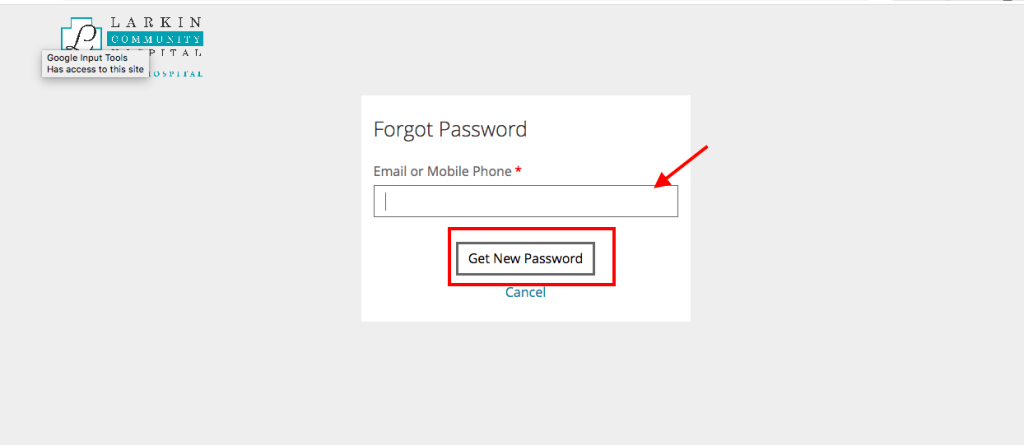Click the red arrow annotation
Viewport: 1024px width, 445px height.
(x=681, y=167)
